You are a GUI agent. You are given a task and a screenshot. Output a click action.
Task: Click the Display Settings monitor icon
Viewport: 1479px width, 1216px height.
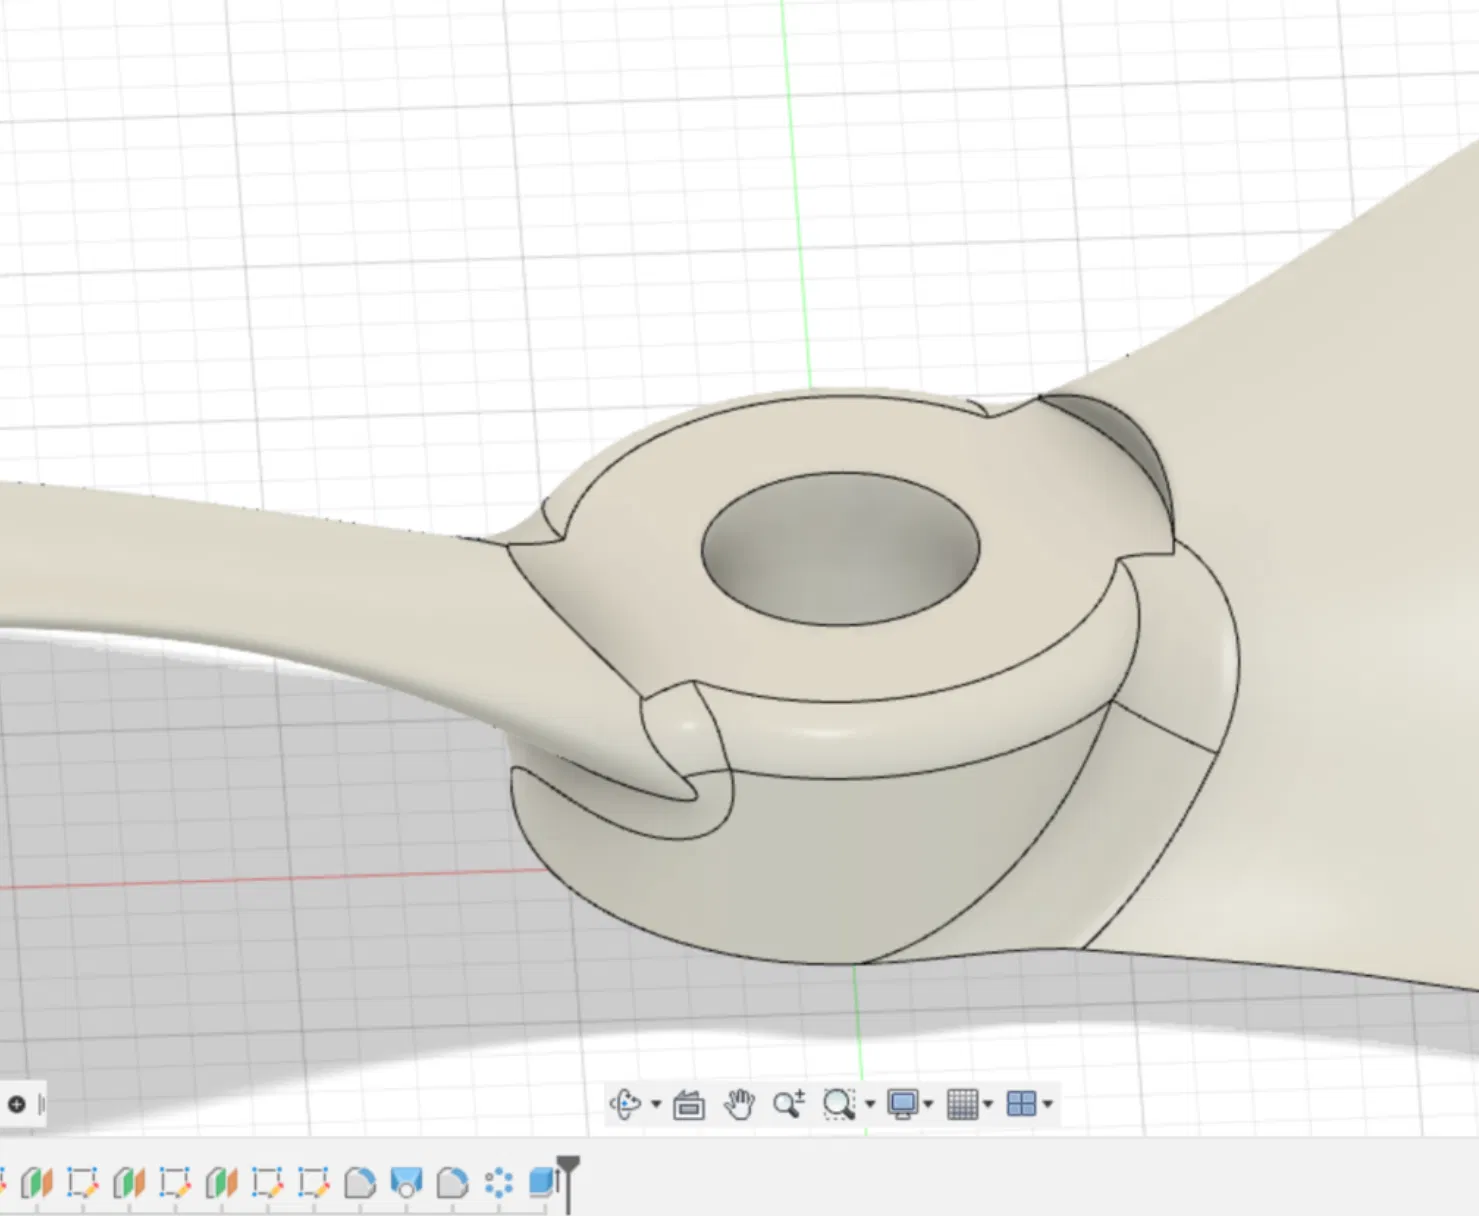(902, 1104)
